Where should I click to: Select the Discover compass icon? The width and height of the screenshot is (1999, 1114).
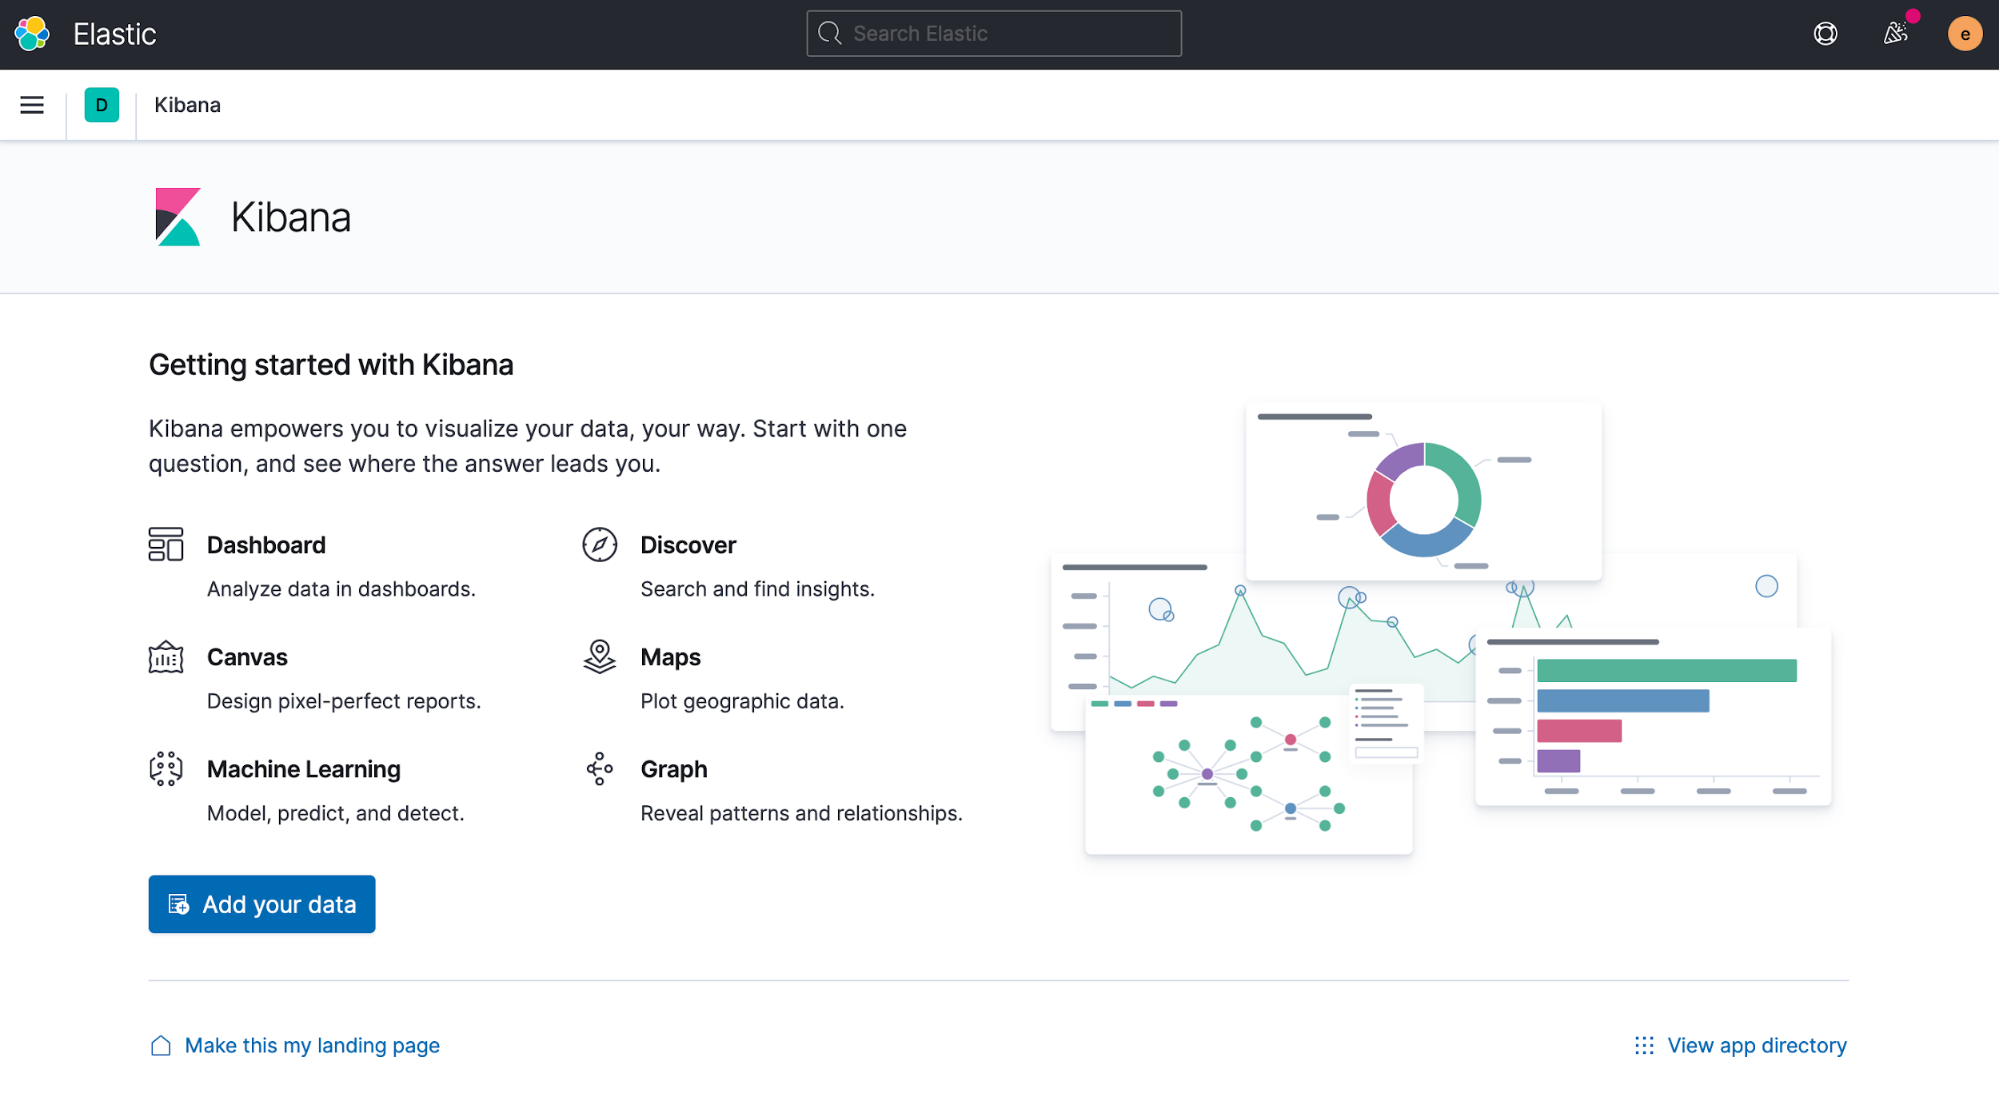(599, 544)
